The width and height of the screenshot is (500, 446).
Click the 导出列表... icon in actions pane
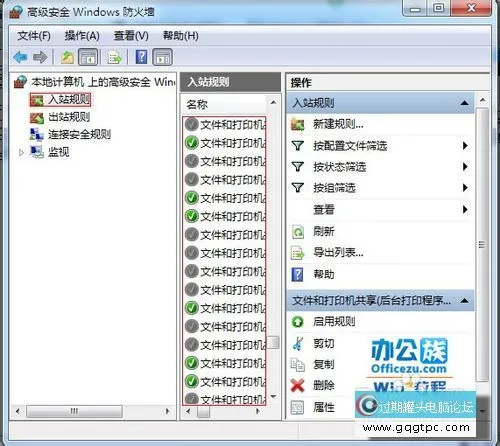tap(298, 253)
